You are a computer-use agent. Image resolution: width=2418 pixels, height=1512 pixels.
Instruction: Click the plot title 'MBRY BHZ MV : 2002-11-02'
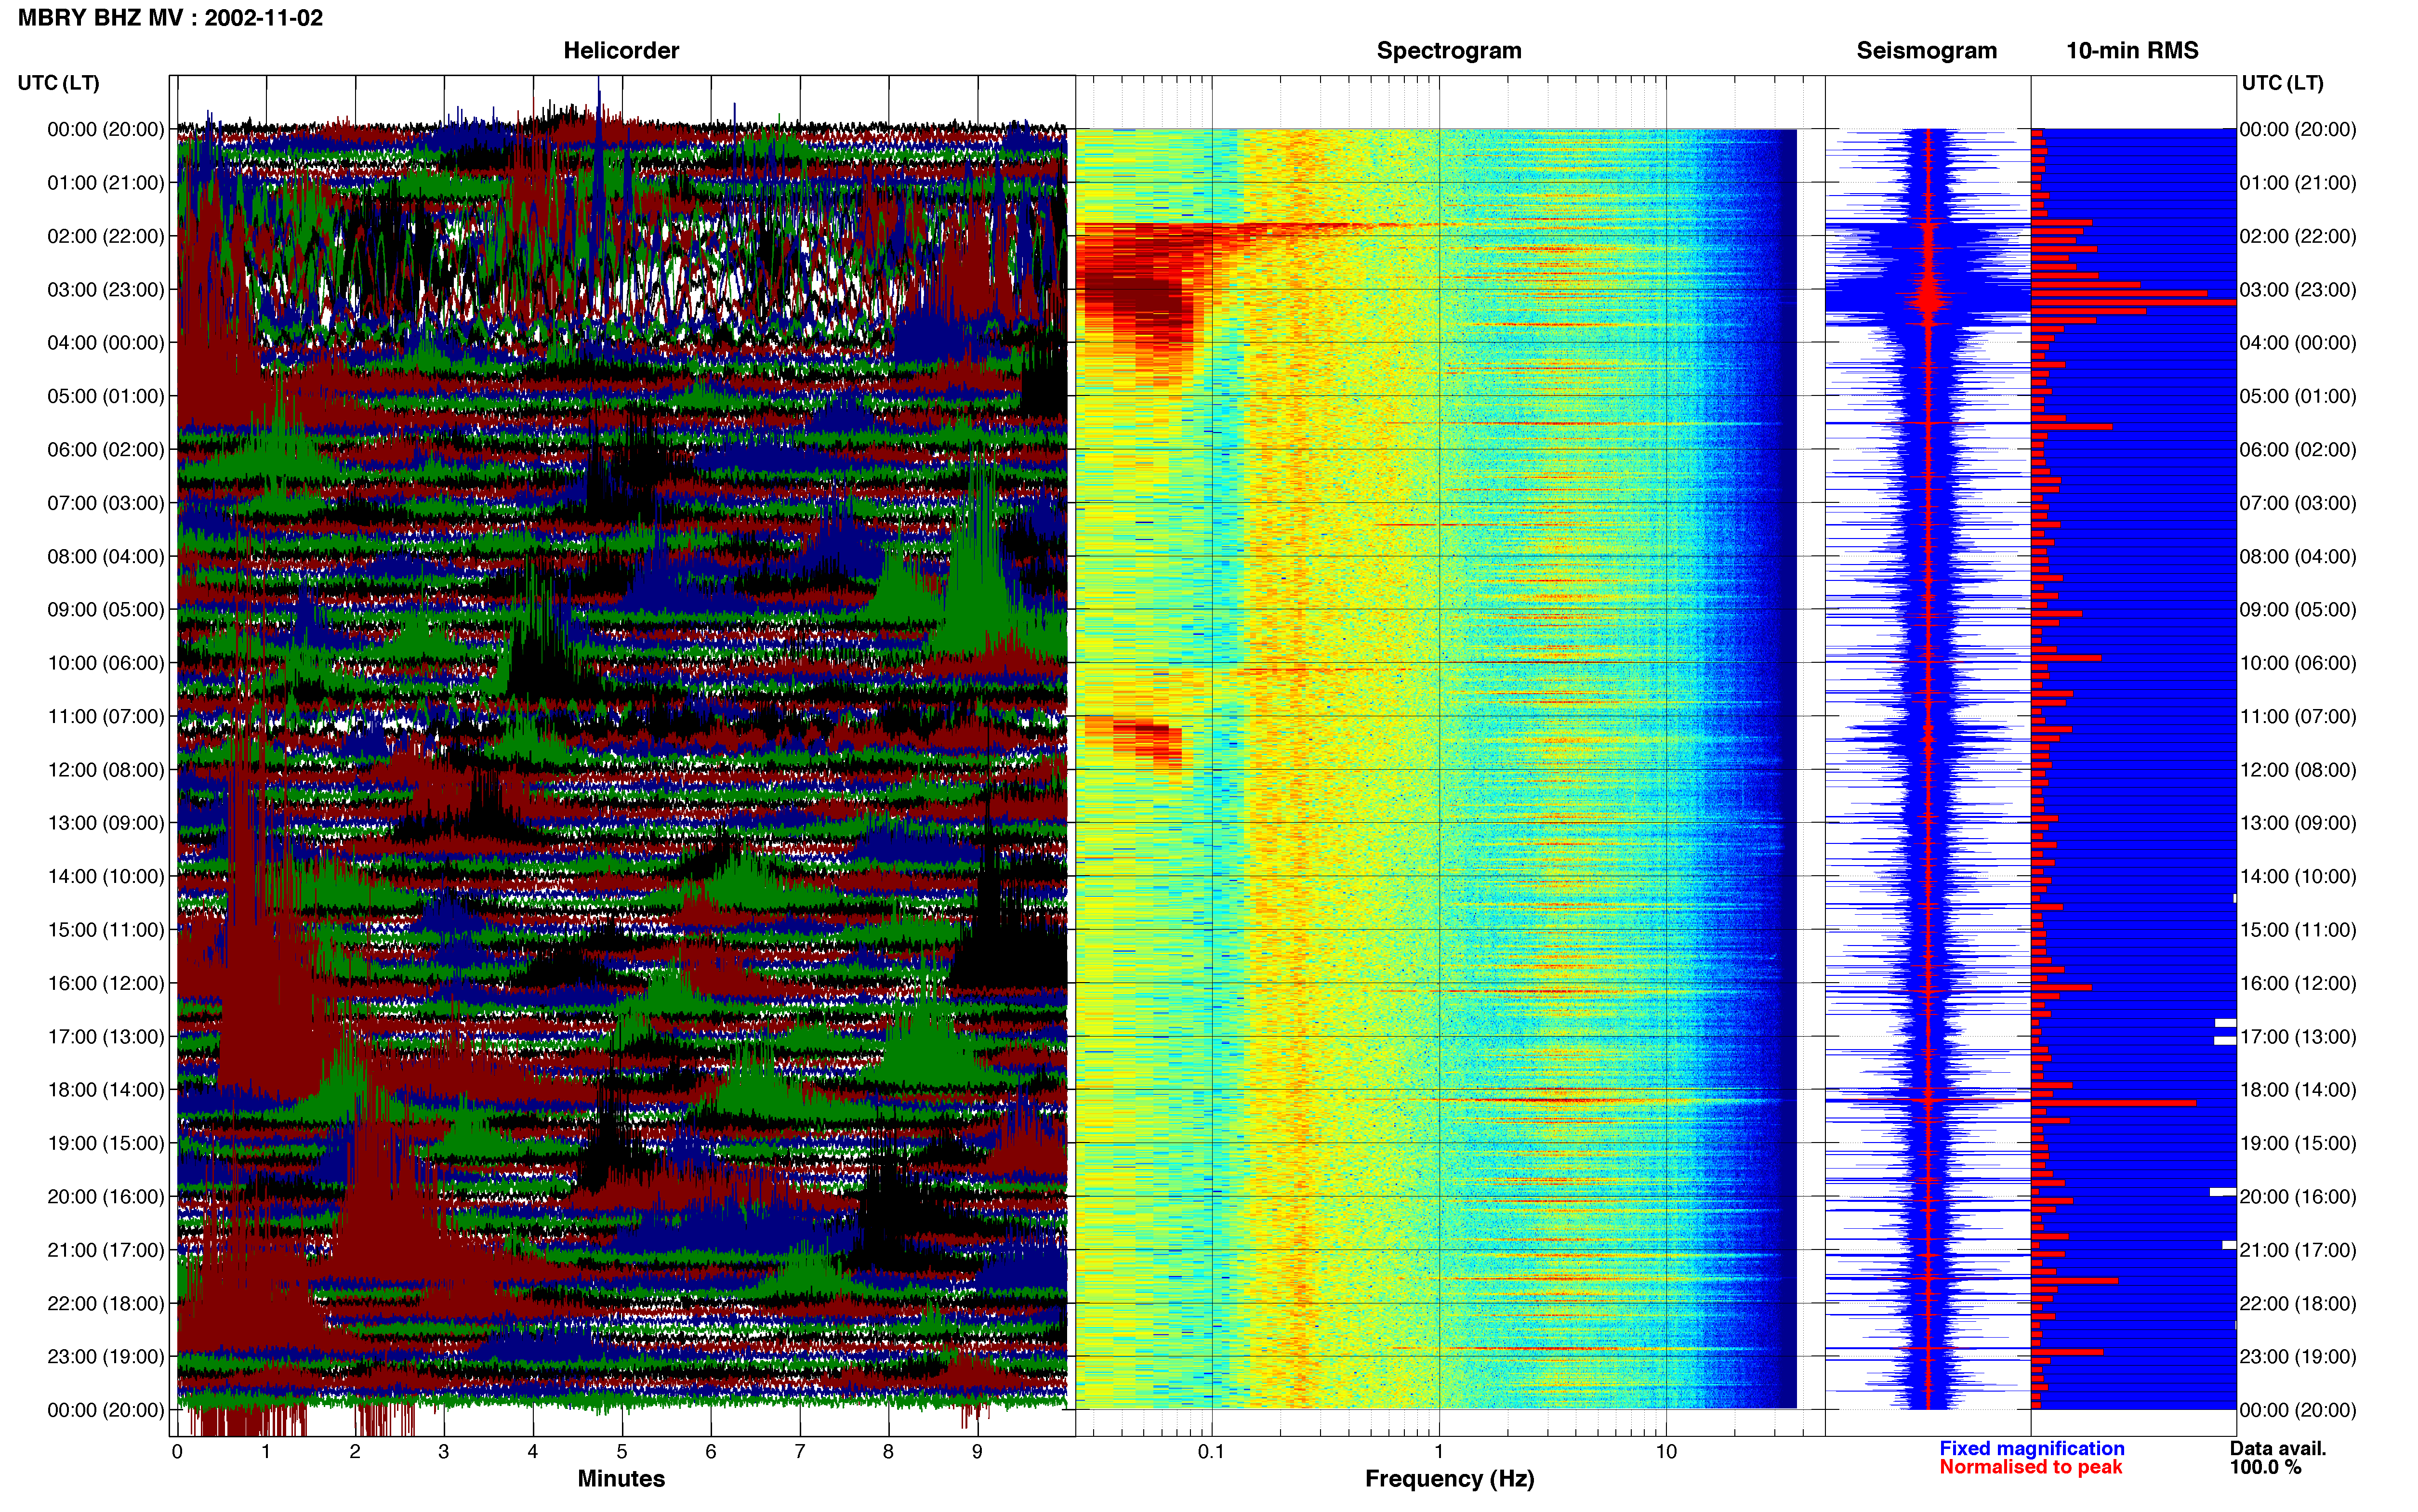click(x=170, y=18)
